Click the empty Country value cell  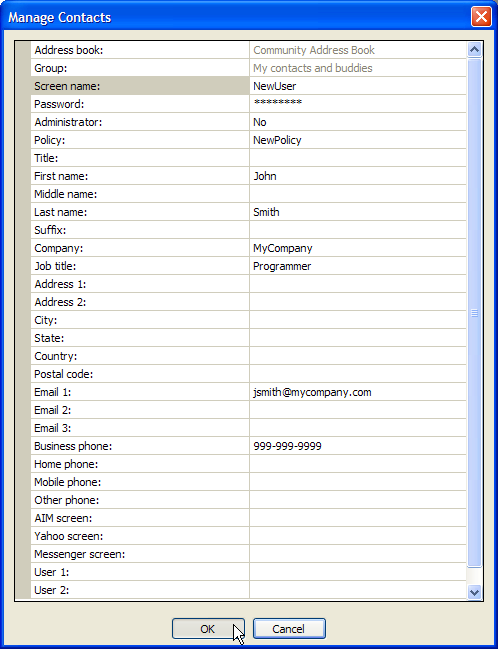tap(358, 356)
